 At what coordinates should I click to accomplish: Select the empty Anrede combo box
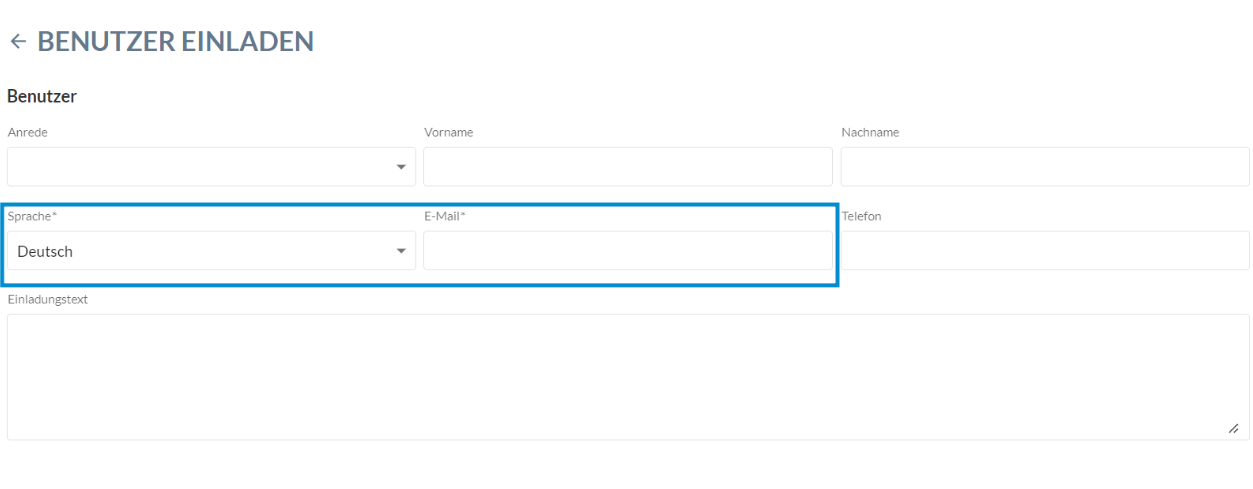point(211,167)
